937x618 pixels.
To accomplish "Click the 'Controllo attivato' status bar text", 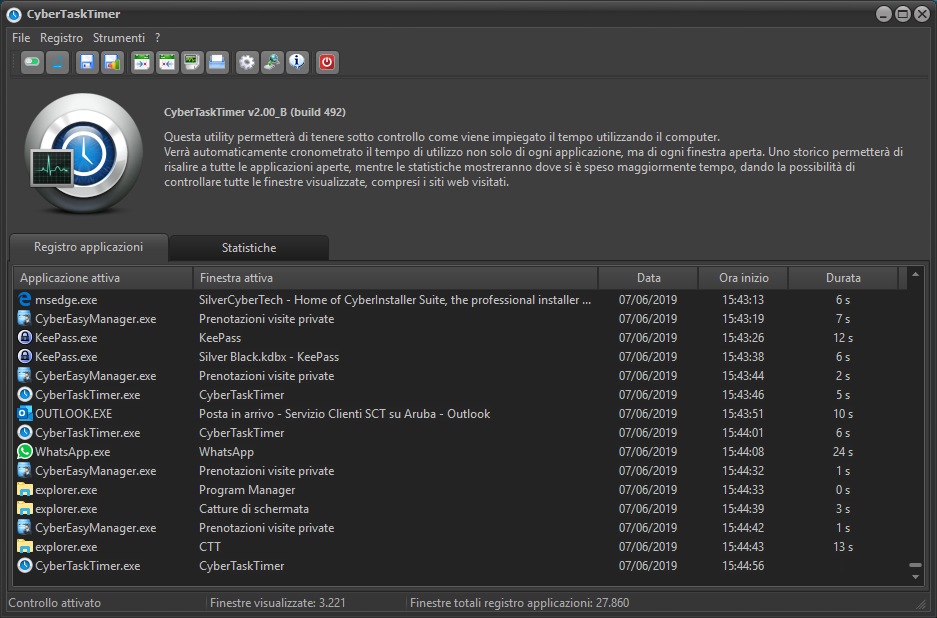I will (x=54, y=602).
